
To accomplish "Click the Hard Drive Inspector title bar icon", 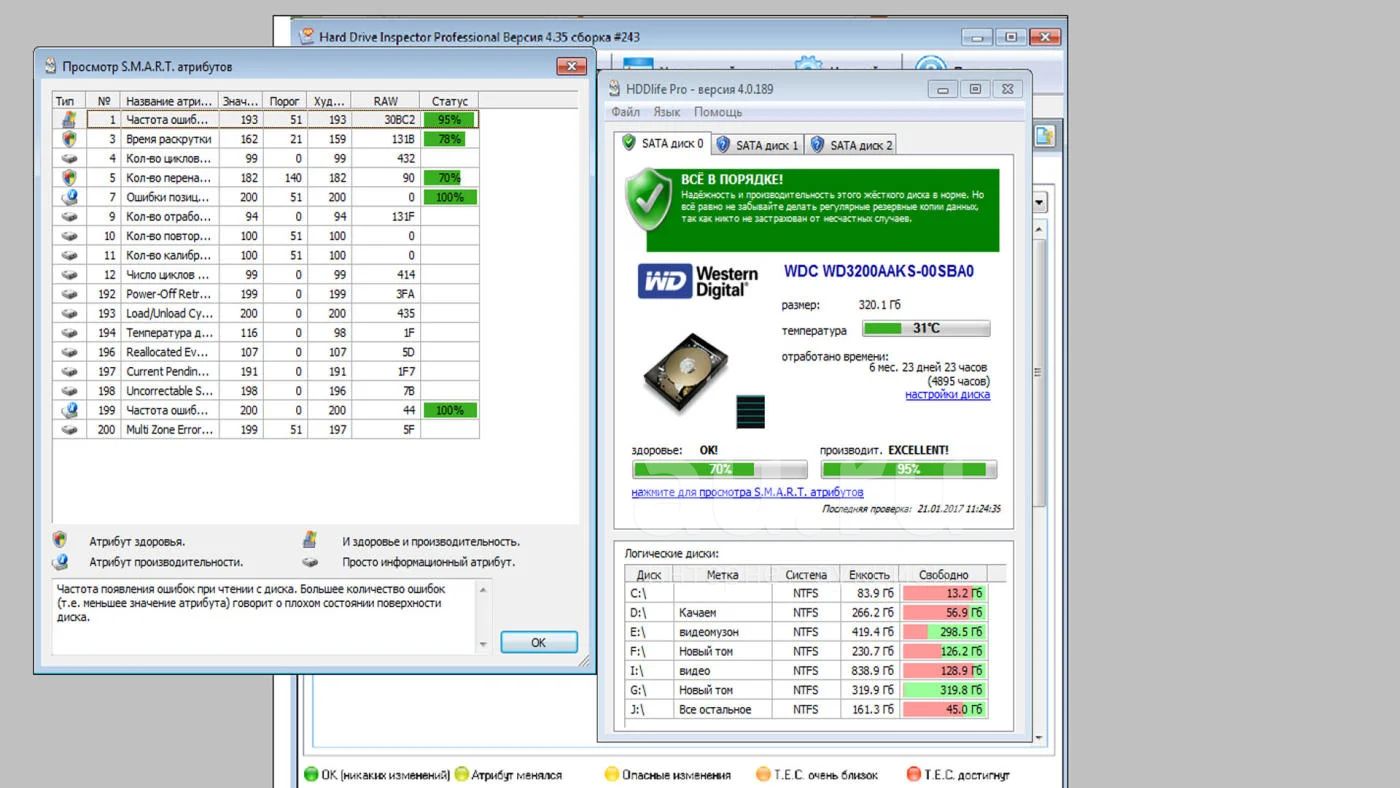I will 307,37.
